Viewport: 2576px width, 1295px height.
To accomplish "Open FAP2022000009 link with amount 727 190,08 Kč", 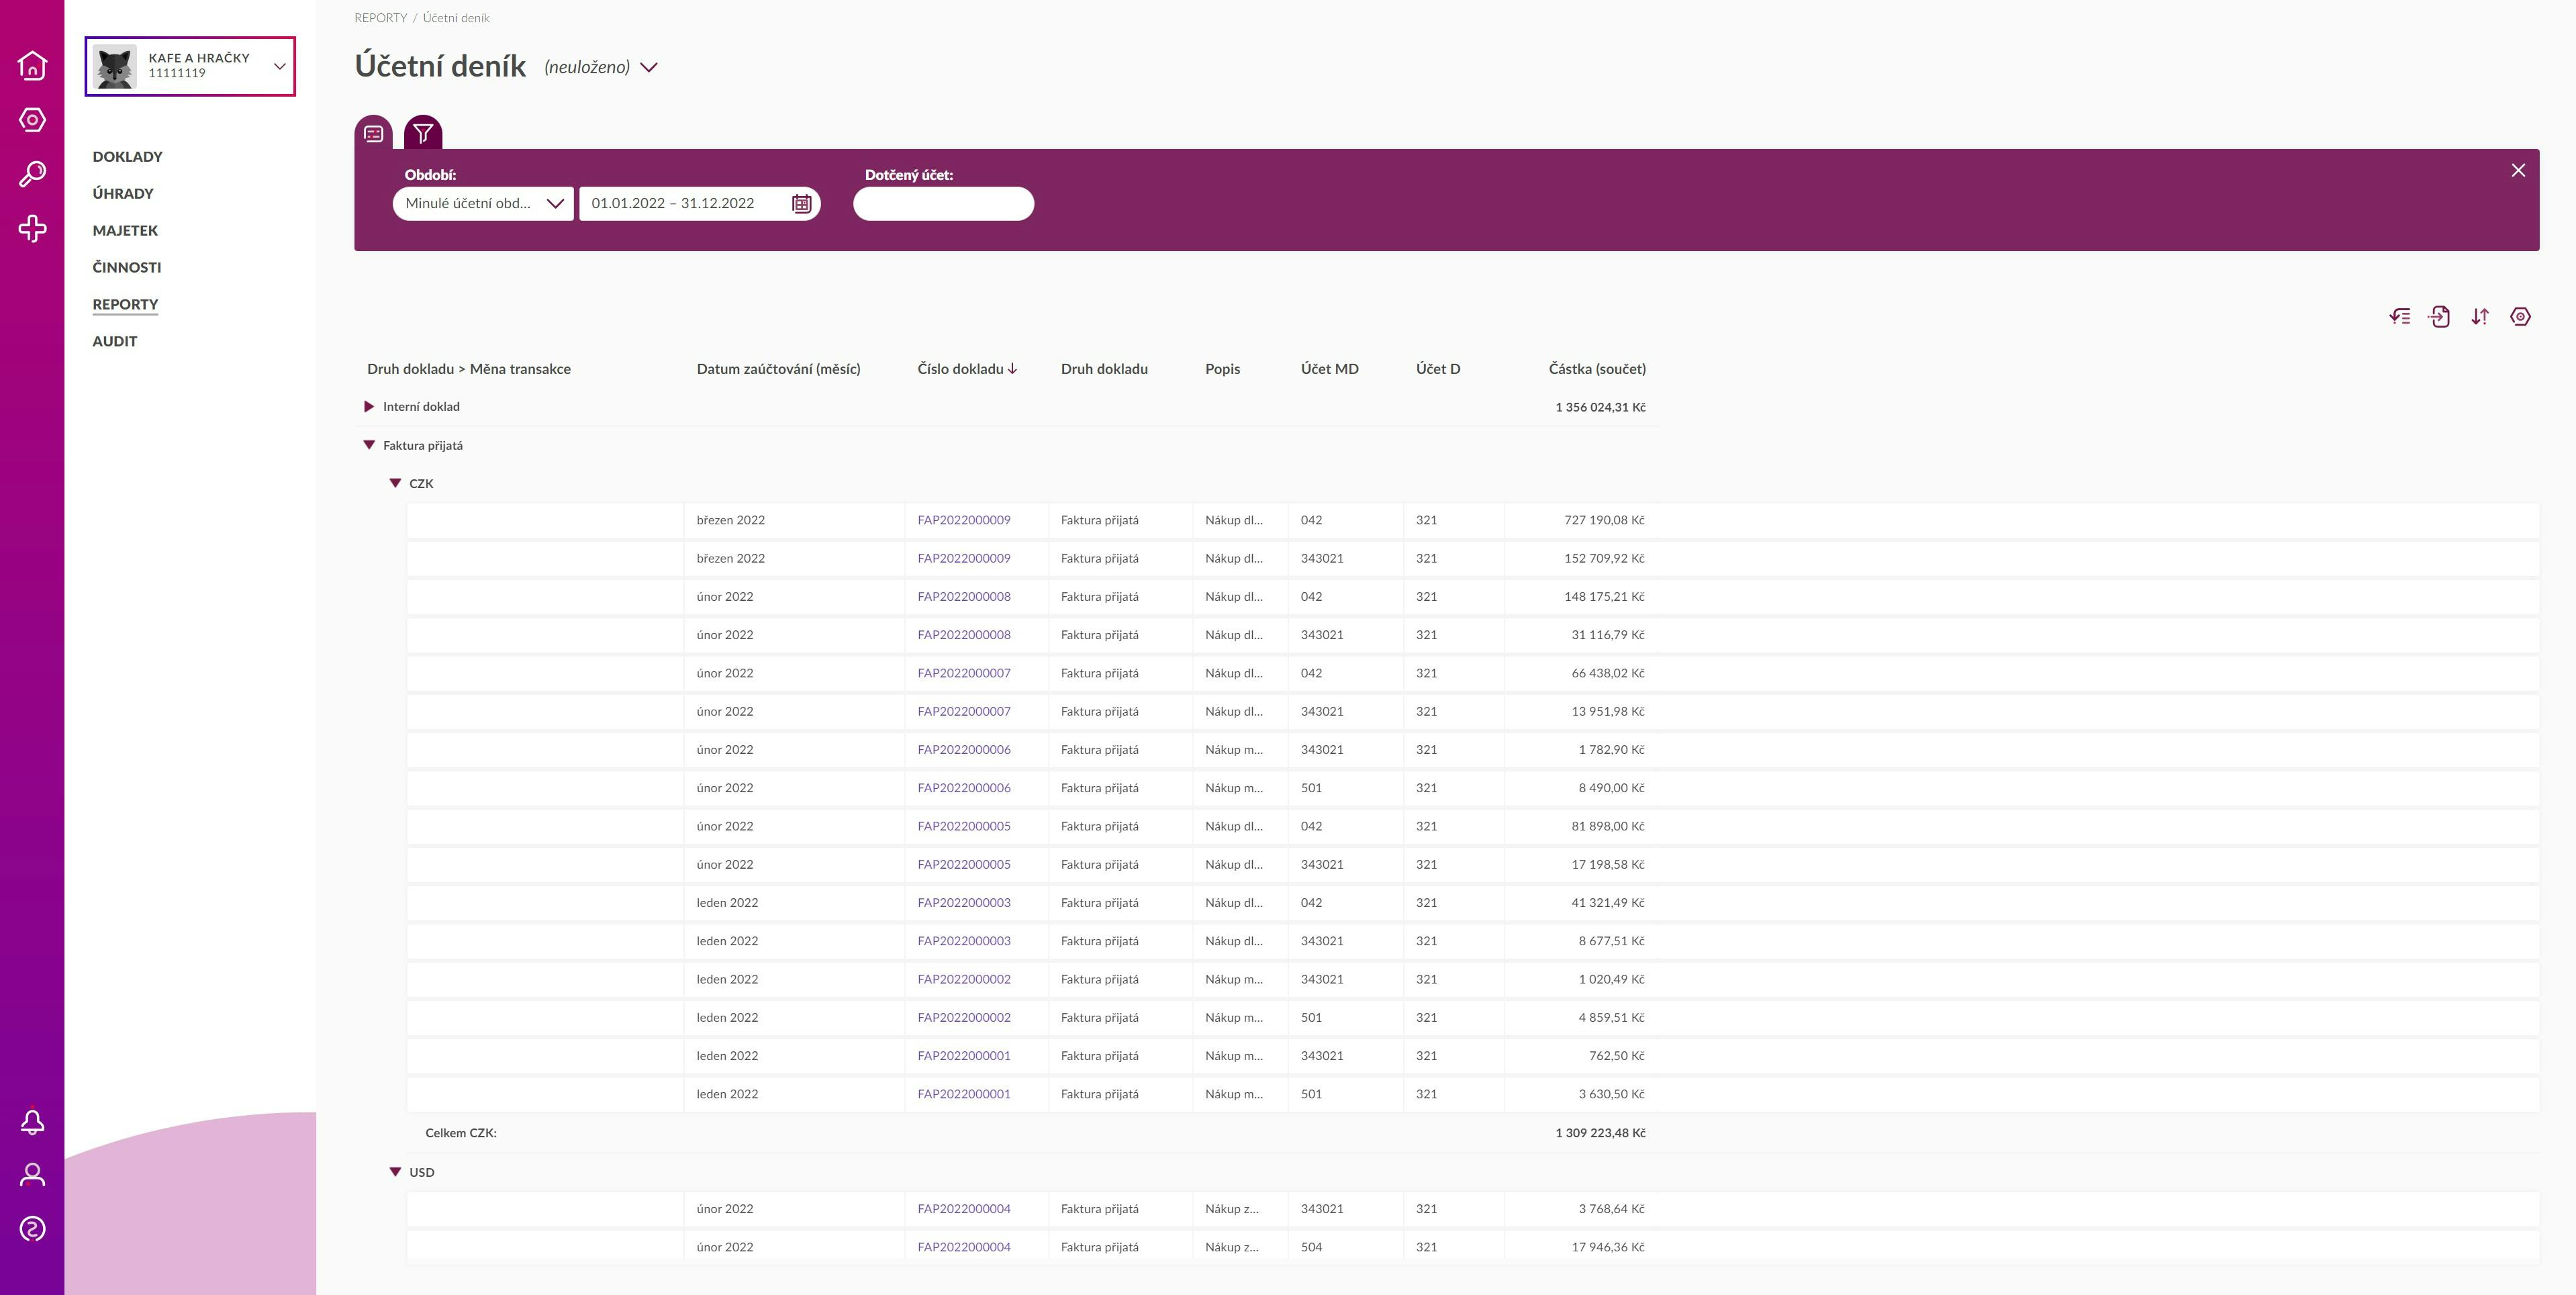I will [964, 520].
